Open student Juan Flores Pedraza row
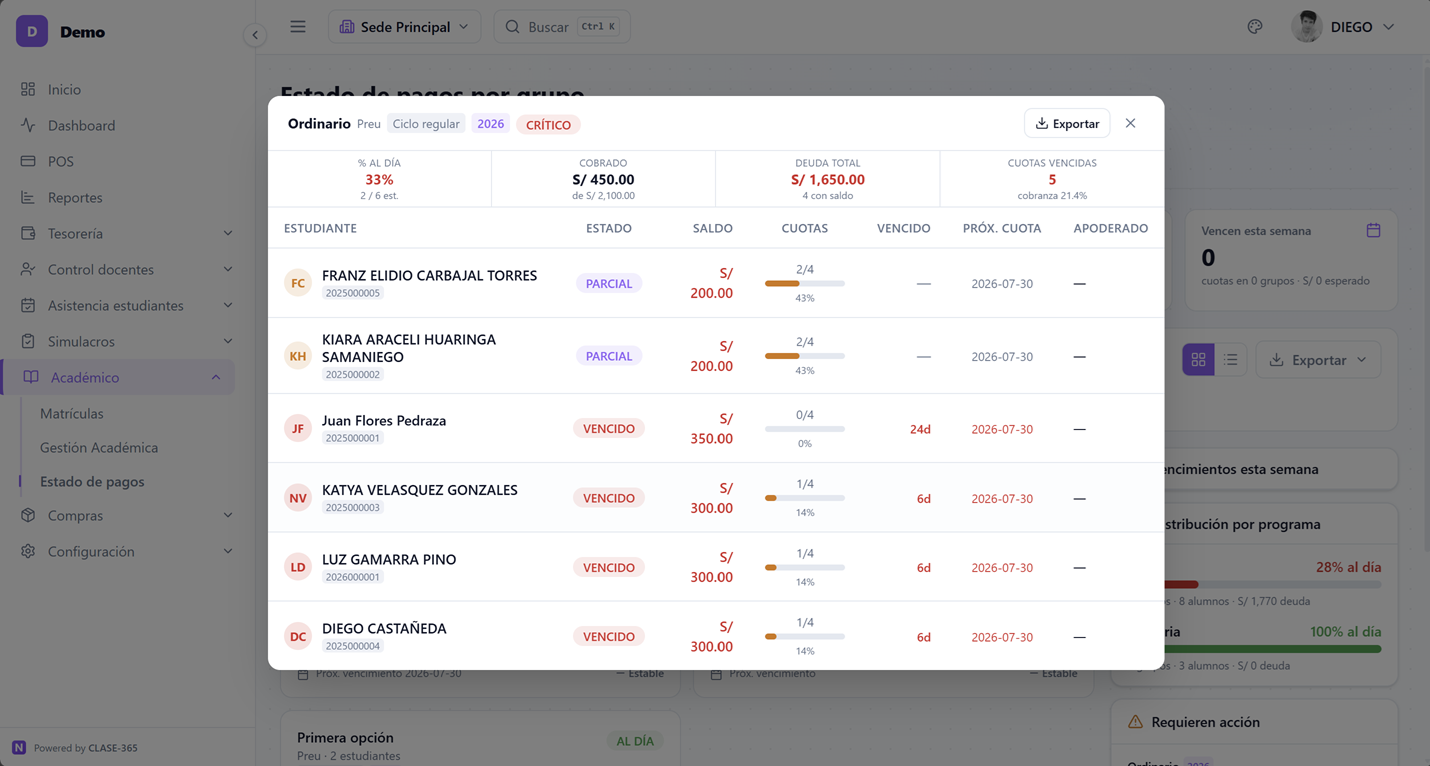Screen dimensions: 1430x766 pyautogui.click(x=716, y=428)
